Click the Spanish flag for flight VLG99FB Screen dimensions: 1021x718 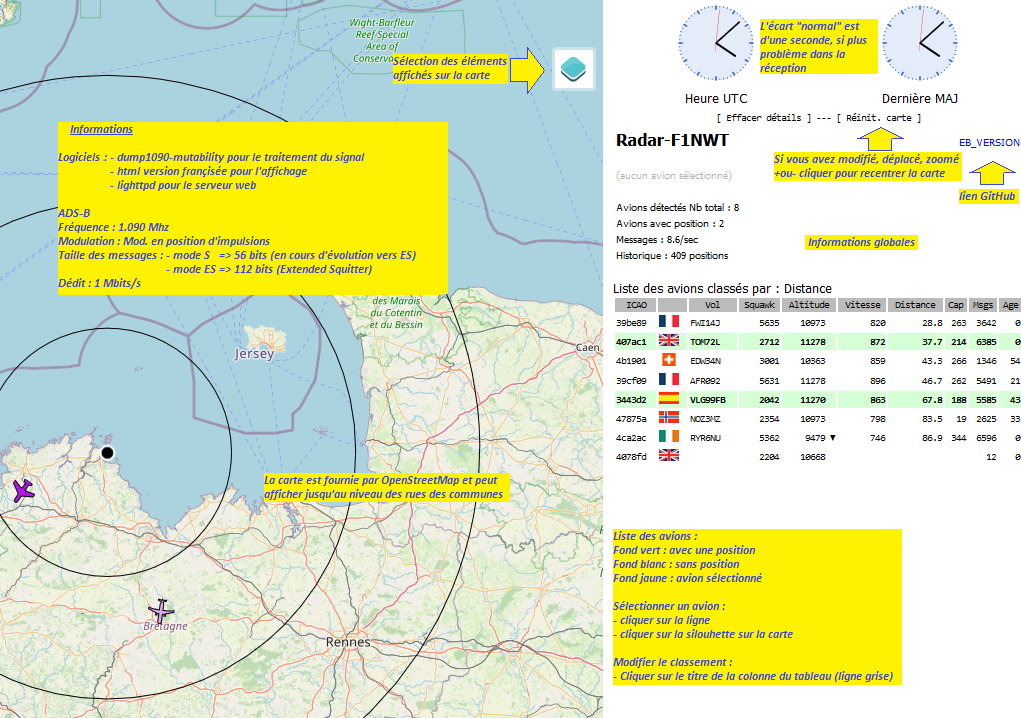[668, 399]
